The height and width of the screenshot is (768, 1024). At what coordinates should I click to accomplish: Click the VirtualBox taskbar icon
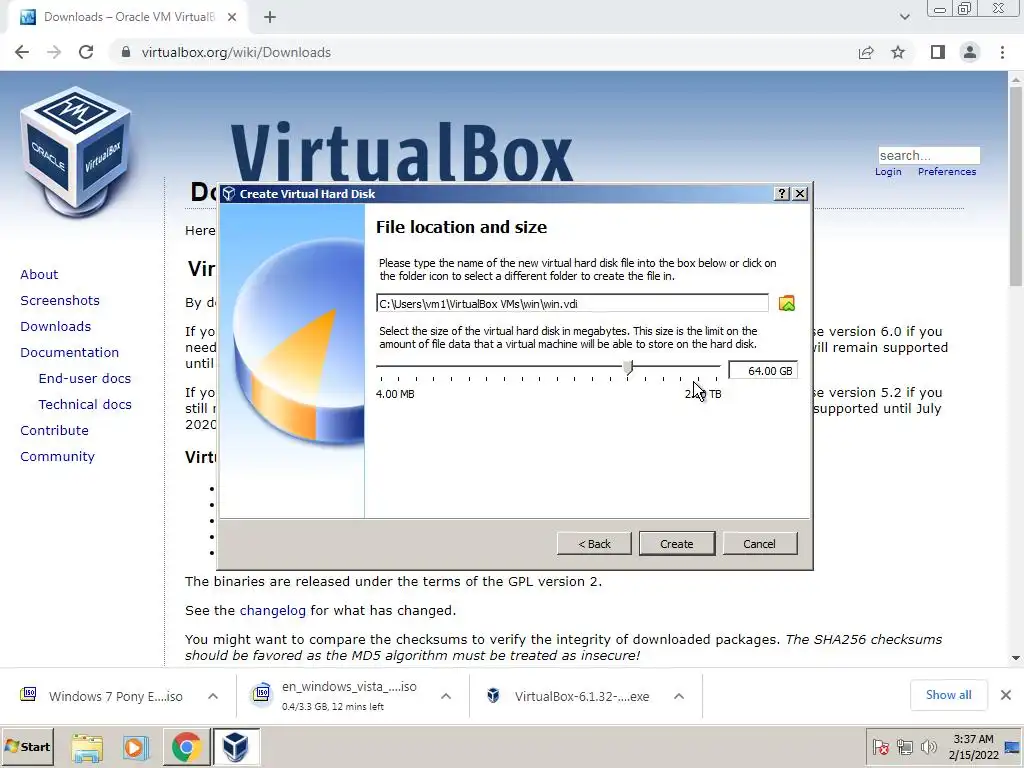point(235,747)
